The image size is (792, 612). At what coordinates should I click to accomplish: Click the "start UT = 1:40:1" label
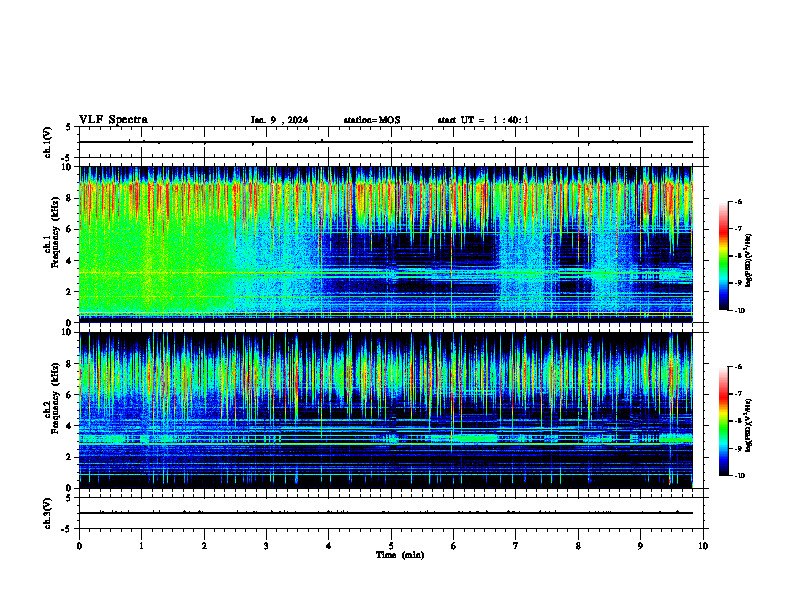point(483,120)
